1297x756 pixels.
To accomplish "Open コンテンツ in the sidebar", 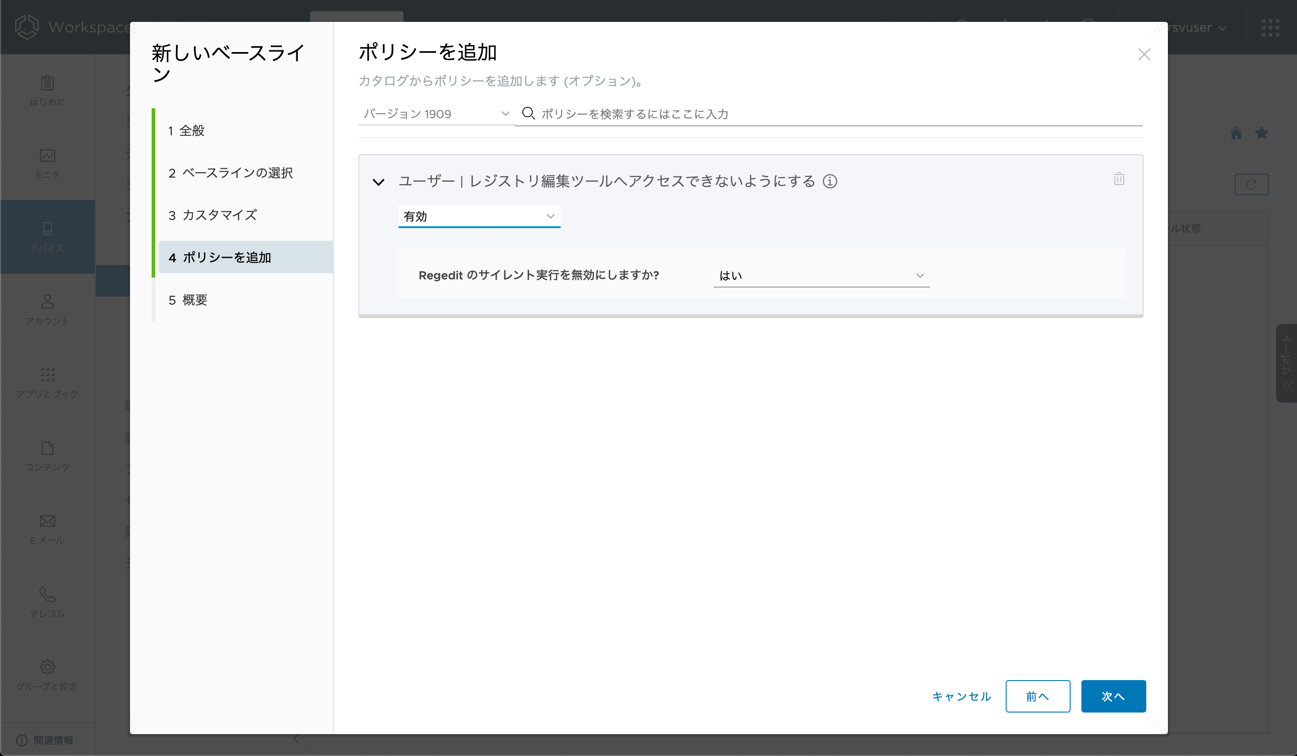I will click(x=47, y=456).
